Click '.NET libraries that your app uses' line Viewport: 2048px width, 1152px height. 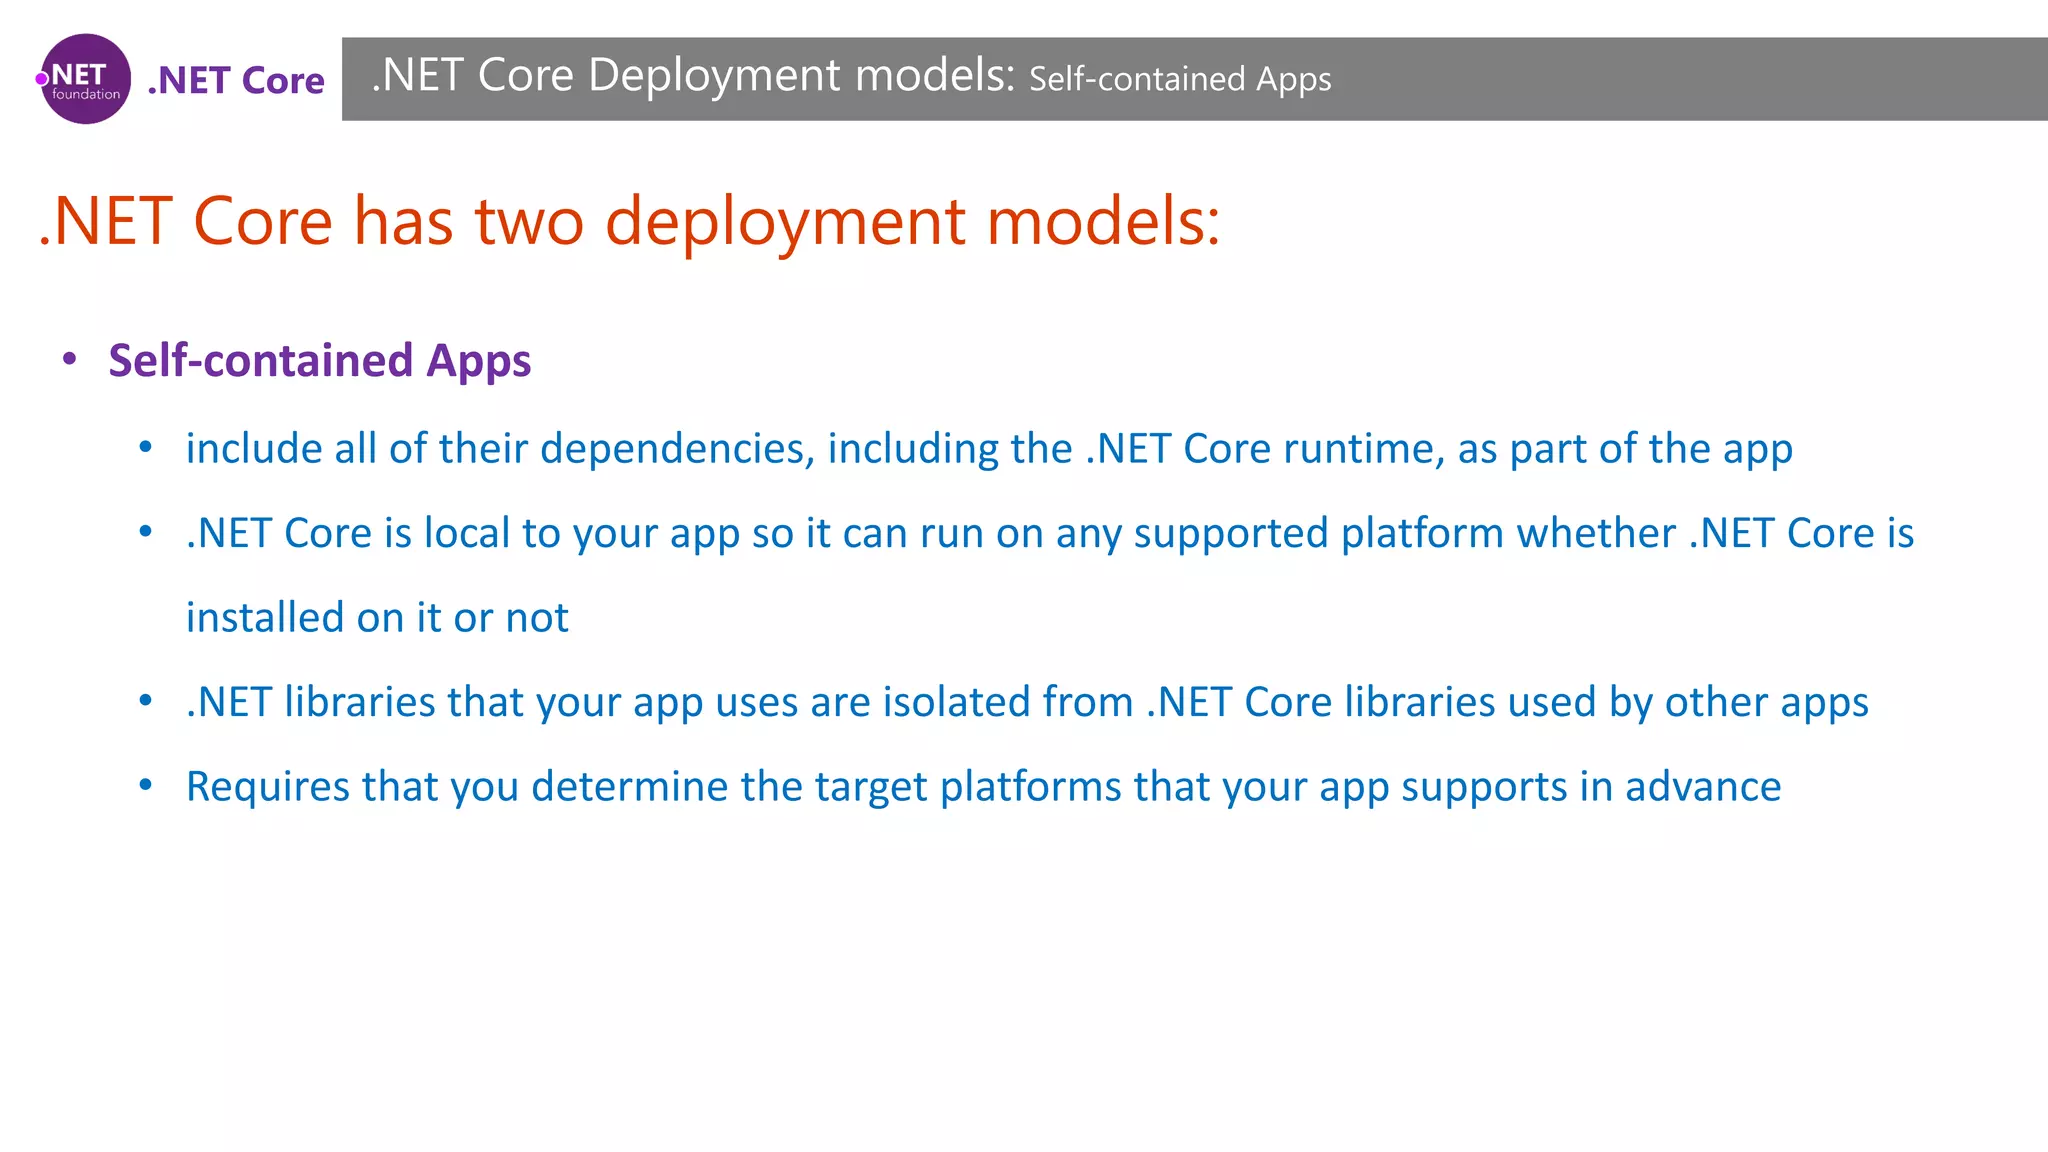click(x=1026, y=702)
